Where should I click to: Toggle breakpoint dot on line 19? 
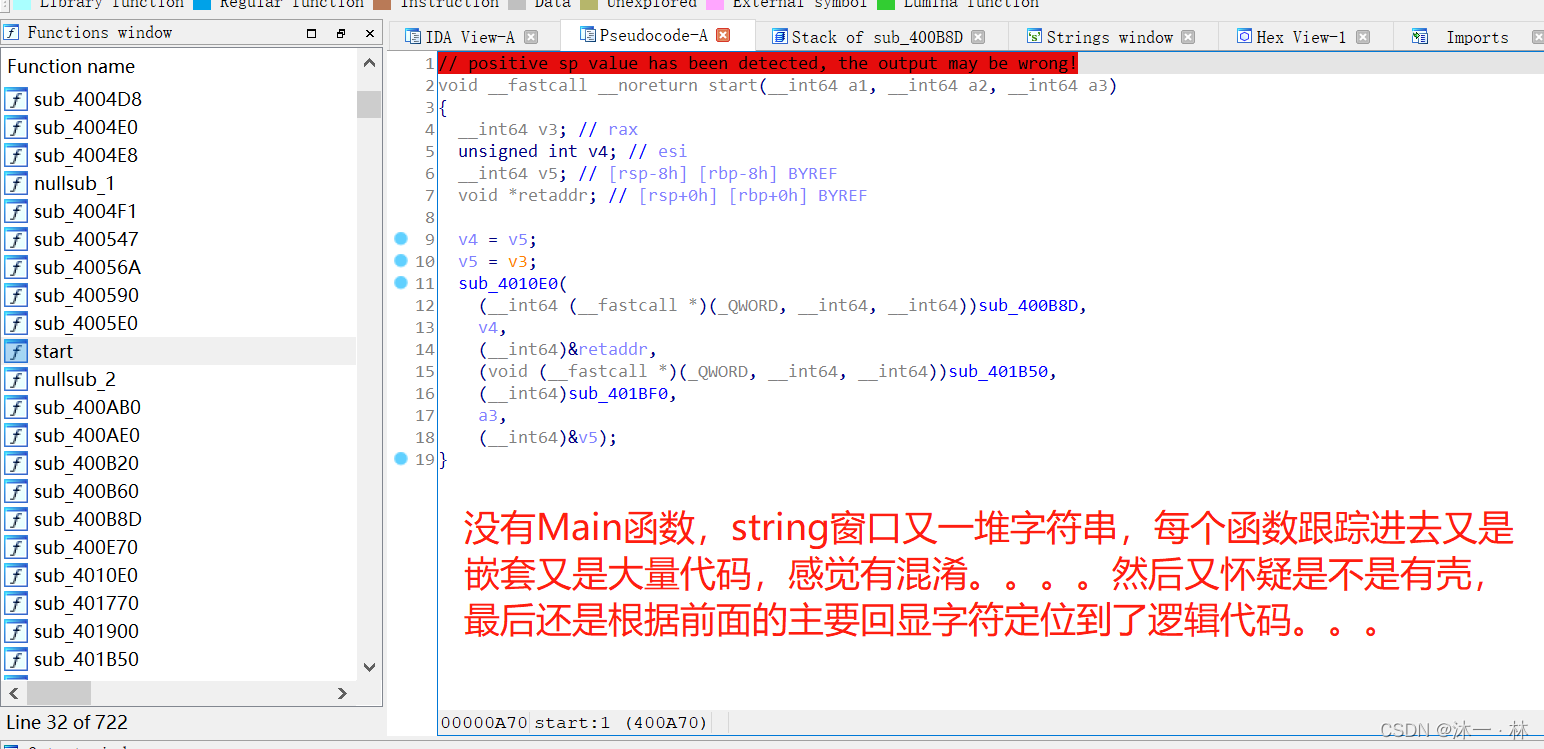(401, 458)
